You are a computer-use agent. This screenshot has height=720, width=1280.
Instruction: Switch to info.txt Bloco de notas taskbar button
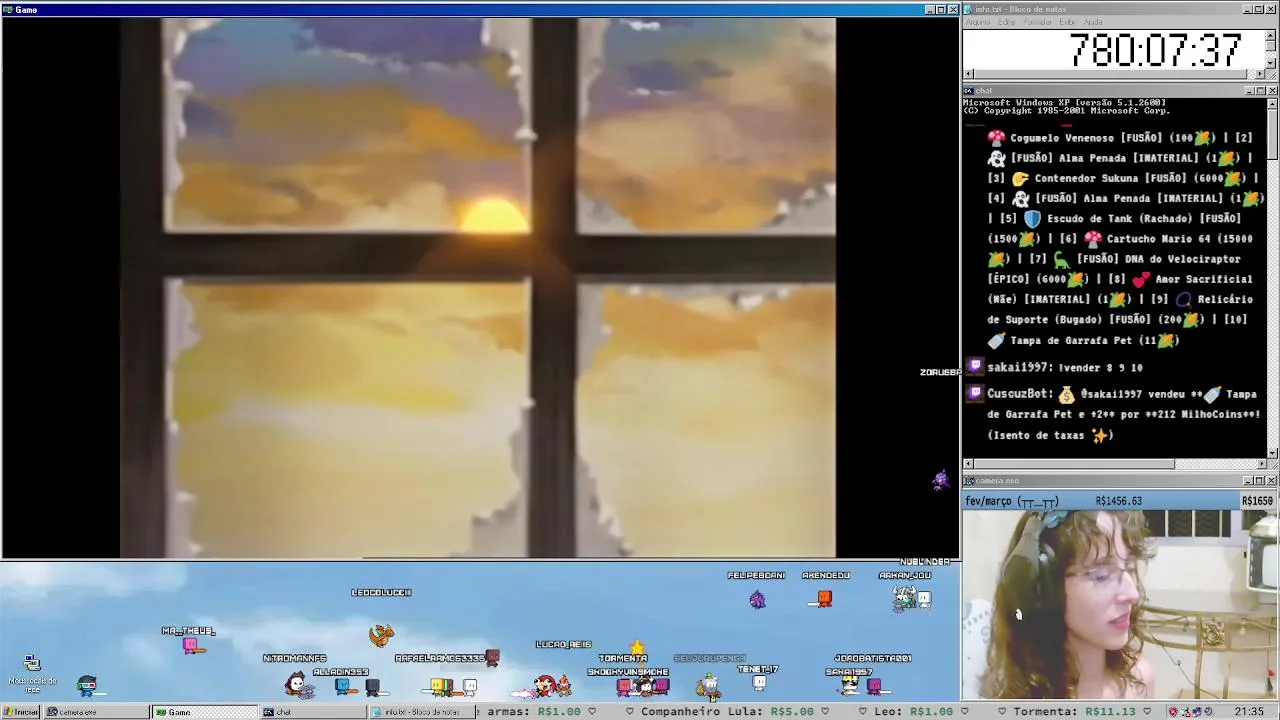(x=421, y=712)
